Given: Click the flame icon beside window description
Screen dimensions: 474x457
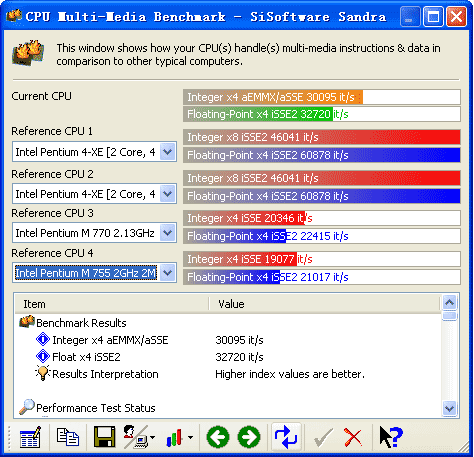Looking at the screenshot, I should tap(28, 53).
